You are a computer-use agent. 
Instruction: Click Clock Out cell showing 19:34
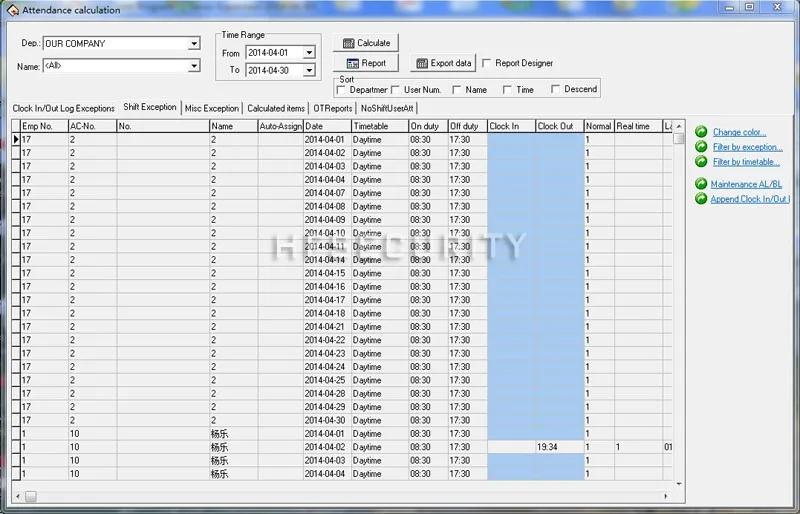pyautogui.click(x=560, y=447)
